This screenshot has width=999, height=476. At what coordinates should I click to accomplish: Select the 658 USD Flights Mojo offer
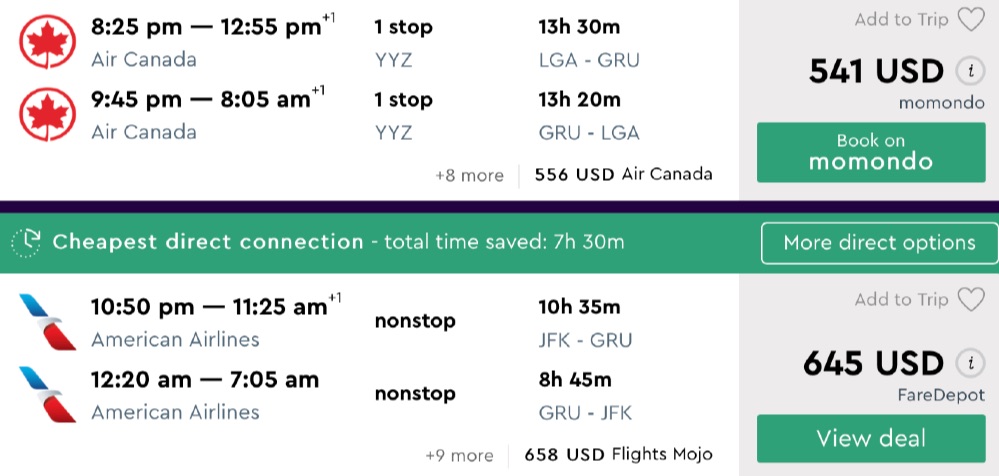point(618,455)
